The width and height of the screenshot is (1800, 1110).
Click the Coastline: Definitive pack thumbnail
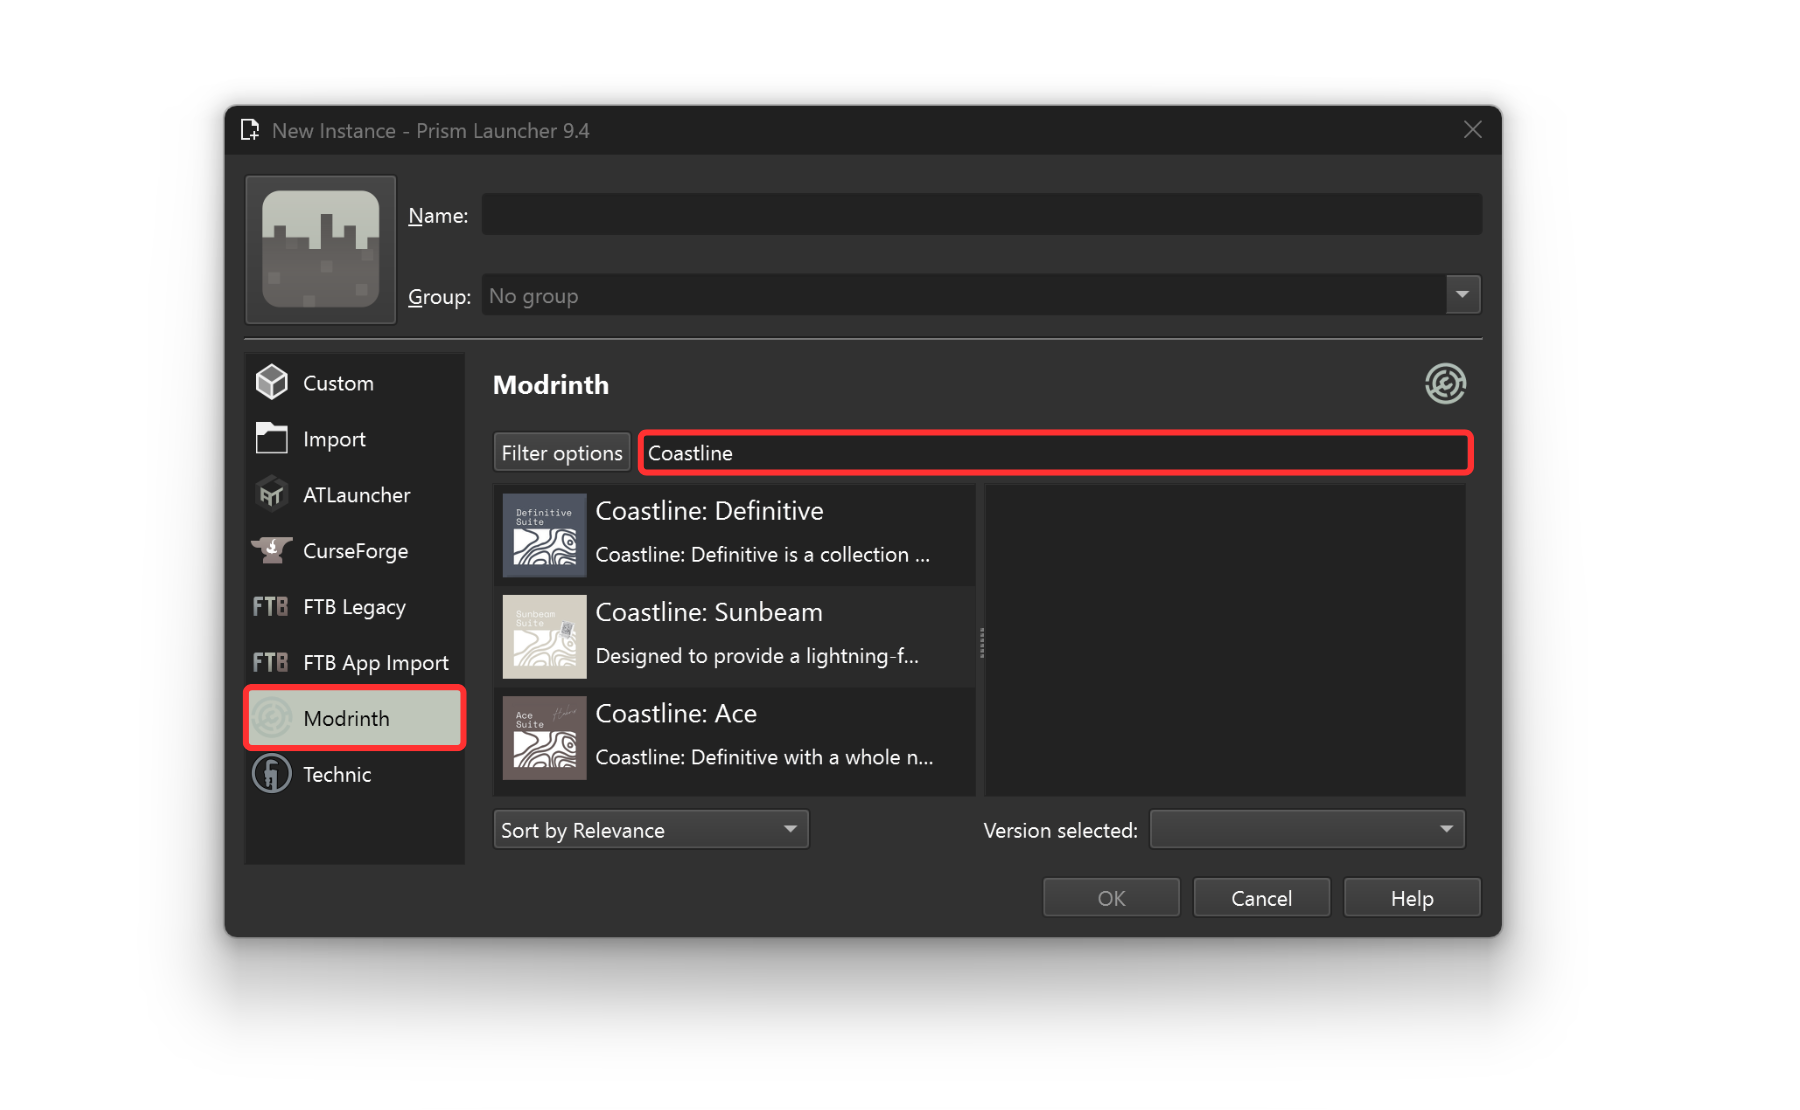pos(544,535)
